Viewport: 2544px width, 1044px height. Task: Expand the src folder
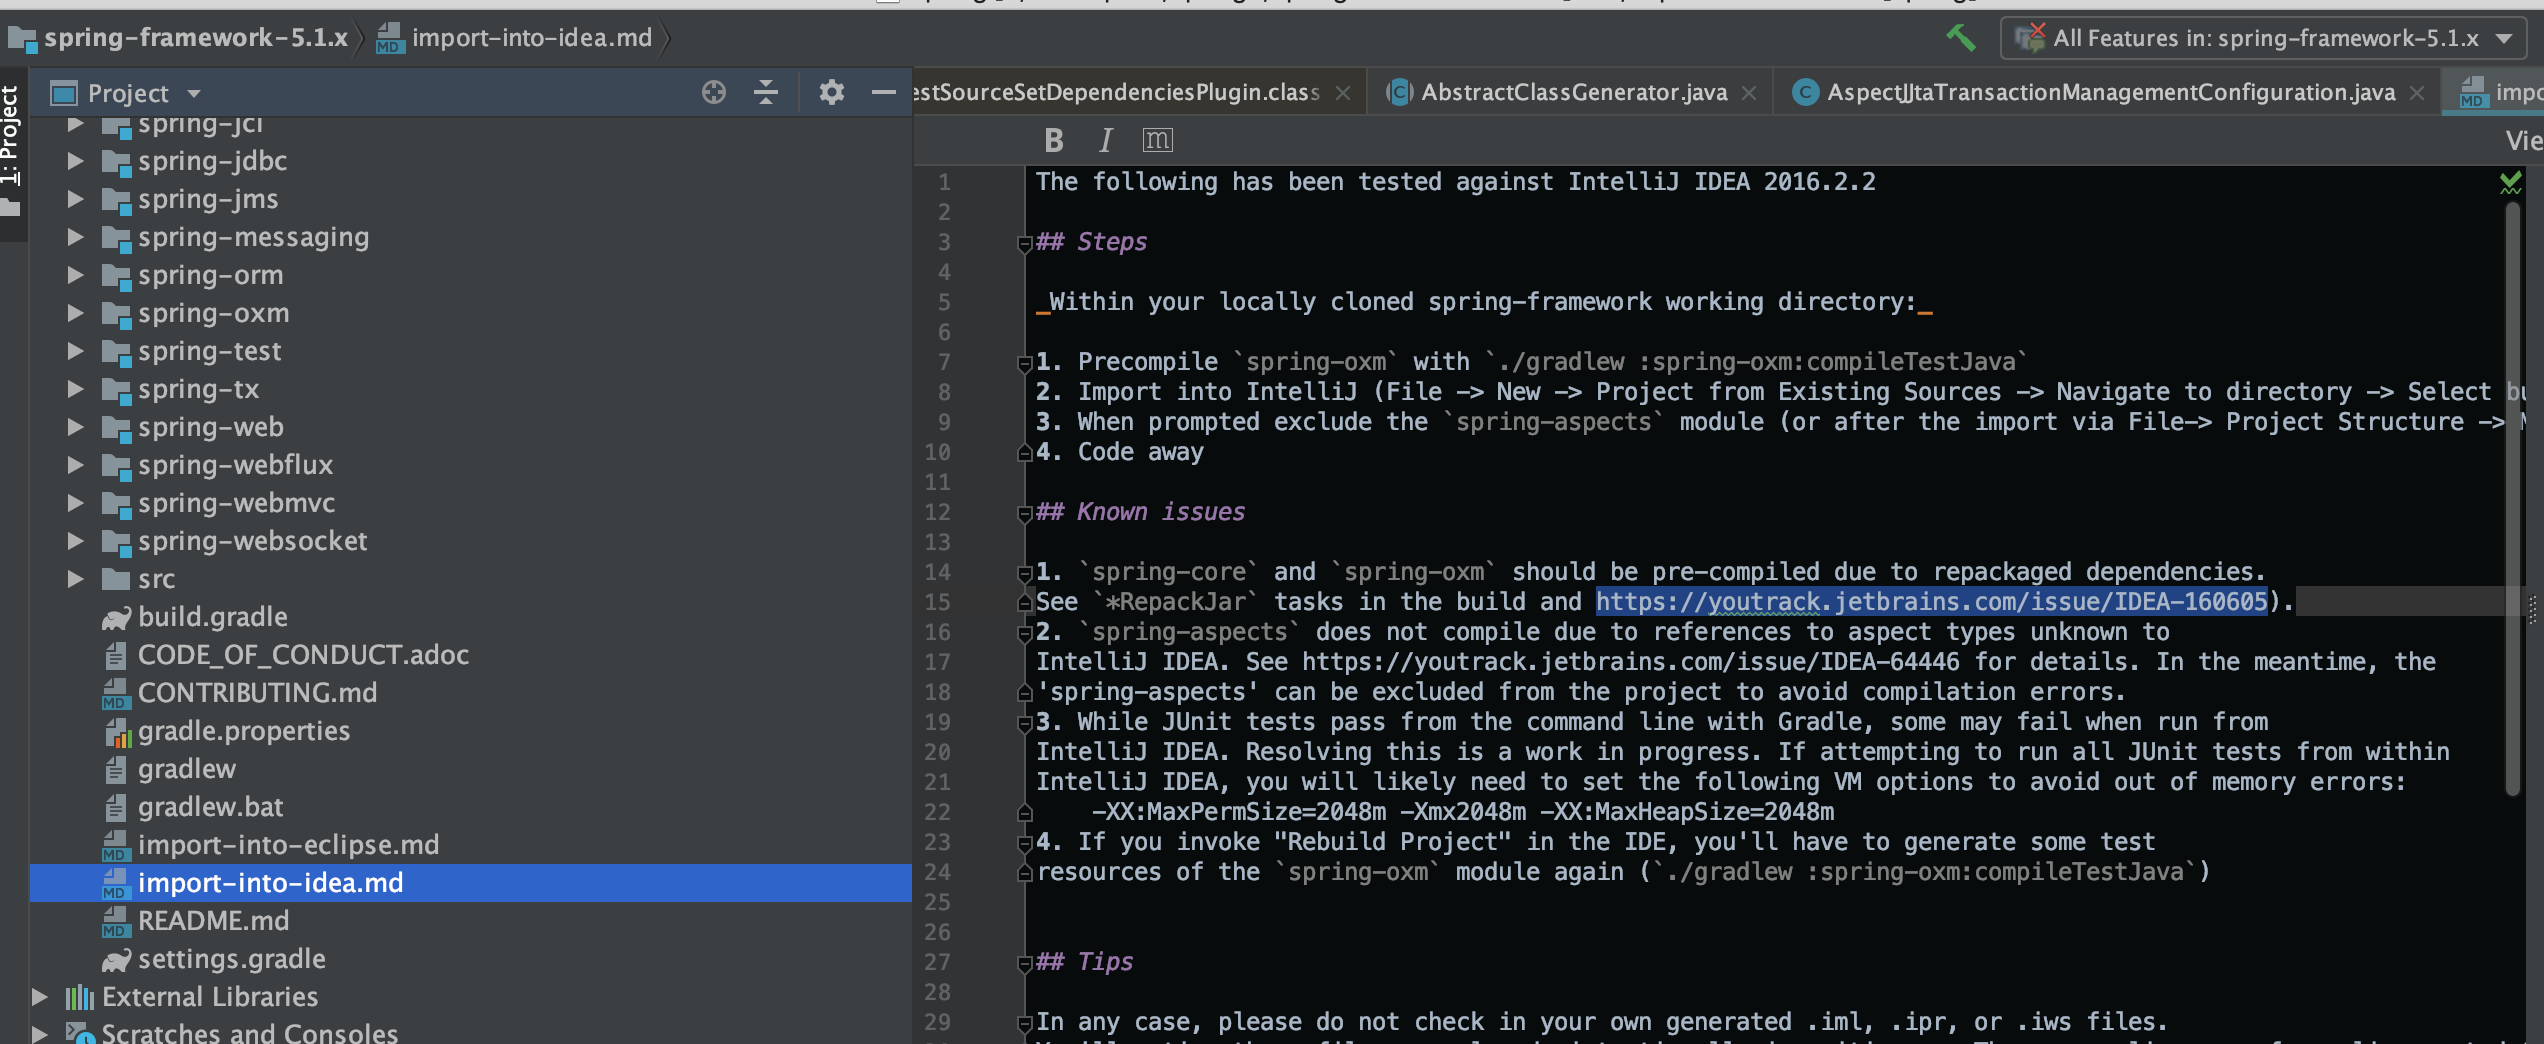(x=75, y=579)
